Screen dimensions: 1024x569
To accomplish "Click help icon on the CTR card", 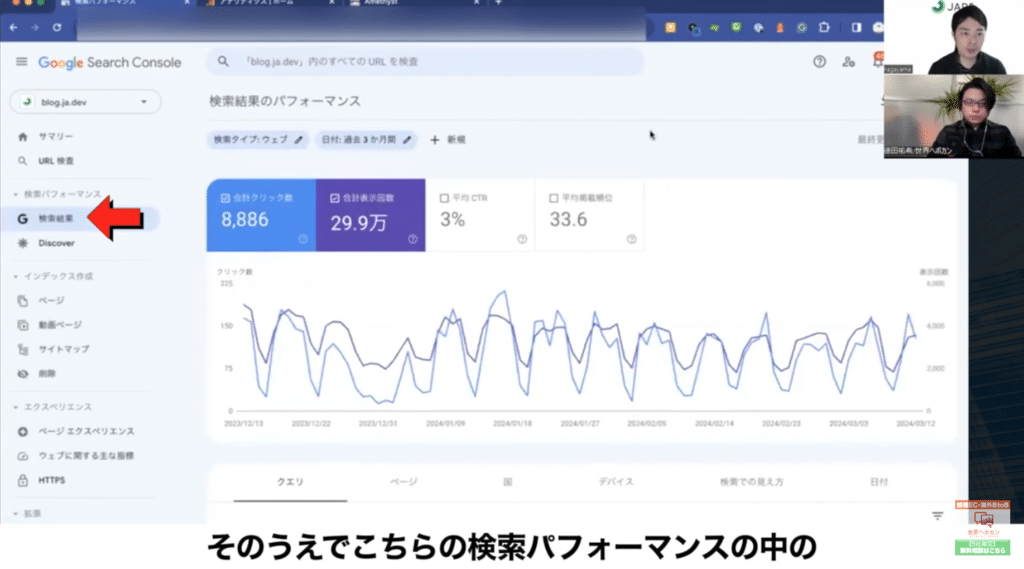I will (x=522, y=239).
